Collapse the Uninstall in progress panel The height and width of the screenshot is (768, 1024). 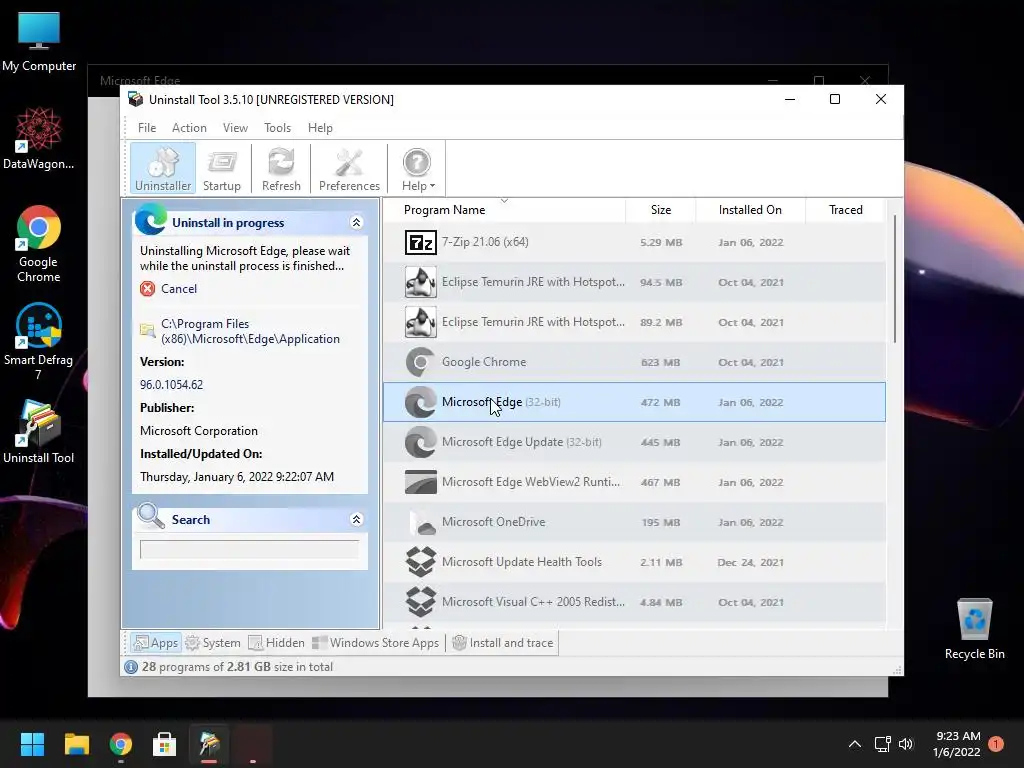[357, 223]
